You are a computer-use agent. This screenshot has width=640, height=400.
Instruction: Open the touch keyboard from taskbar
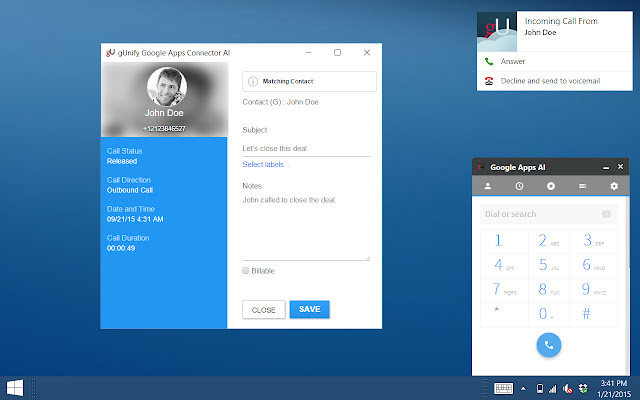pos(503,388)
